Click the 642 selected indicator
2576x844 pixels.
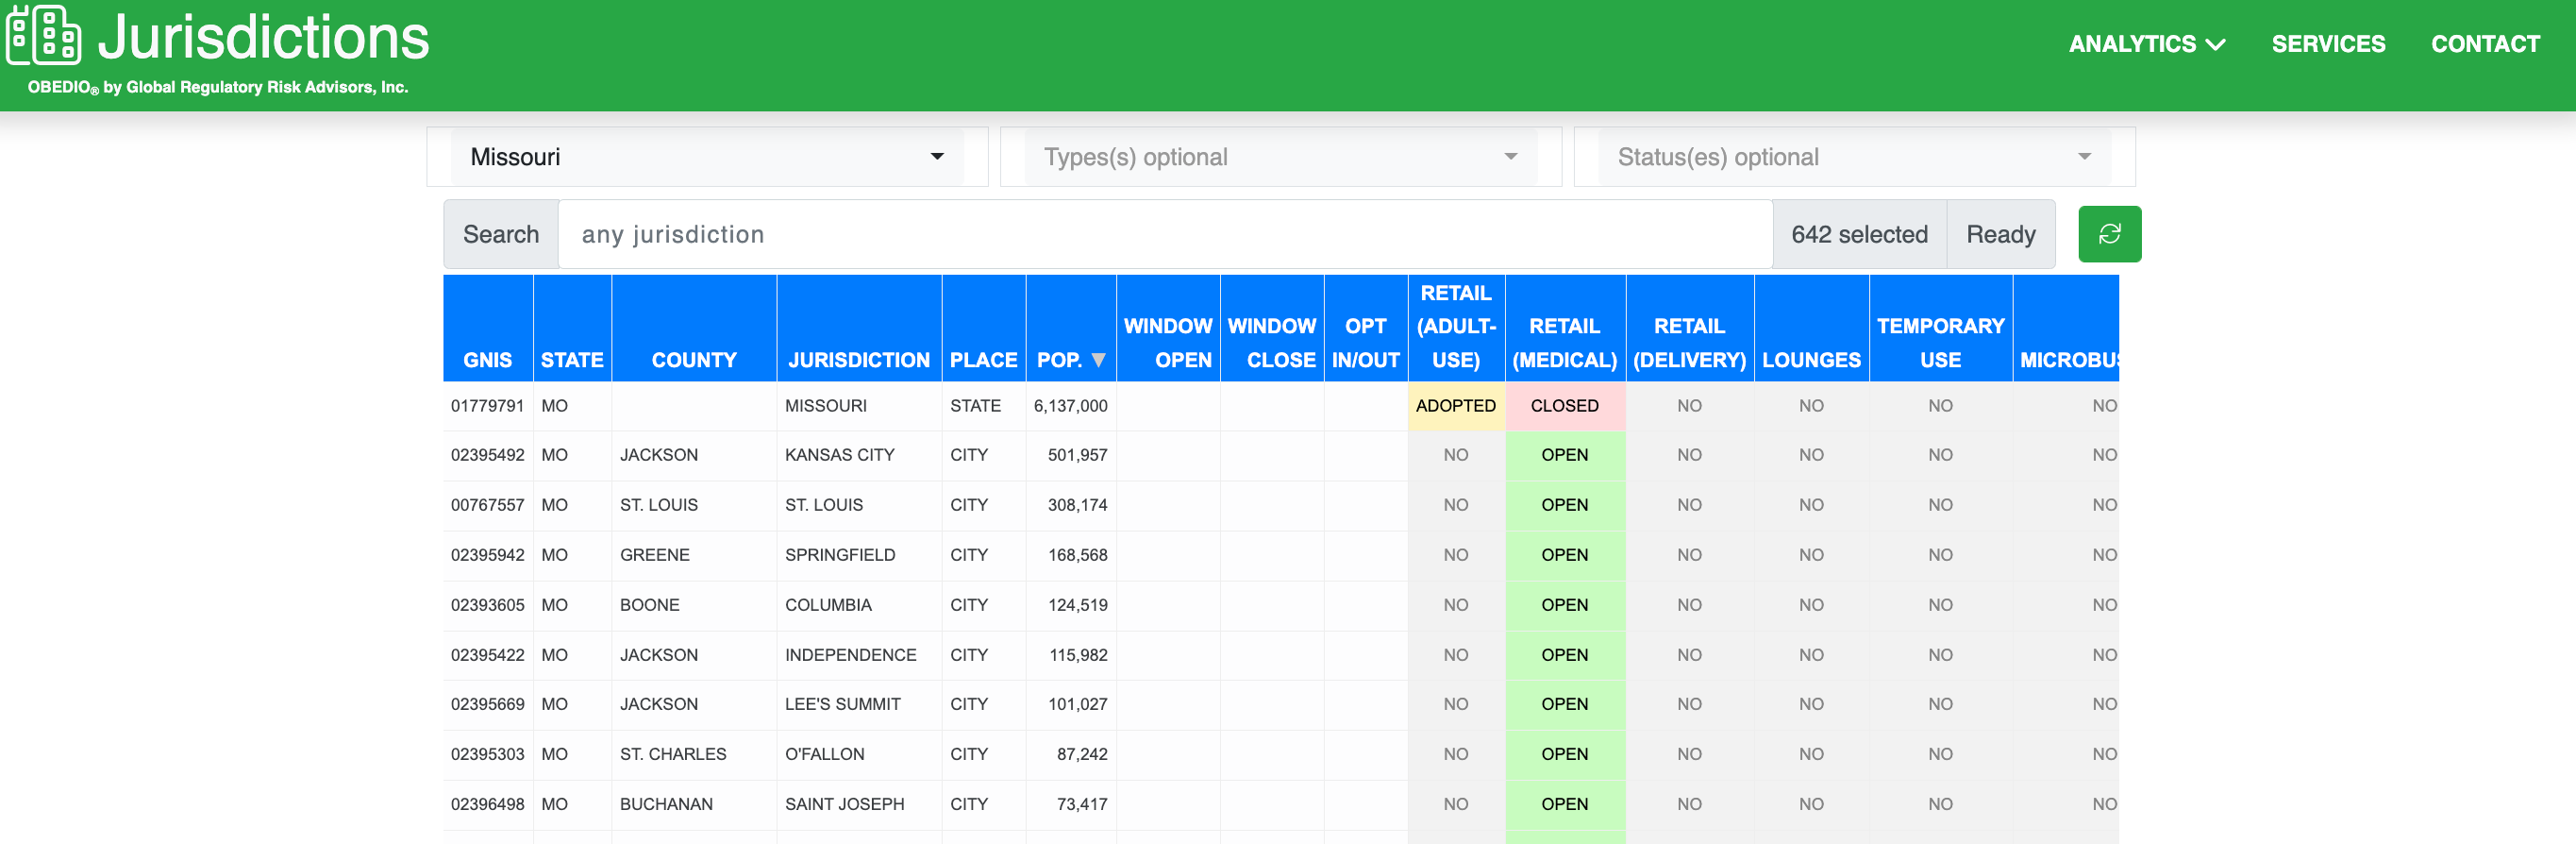pyautogui.click(x=1859, y=234)
